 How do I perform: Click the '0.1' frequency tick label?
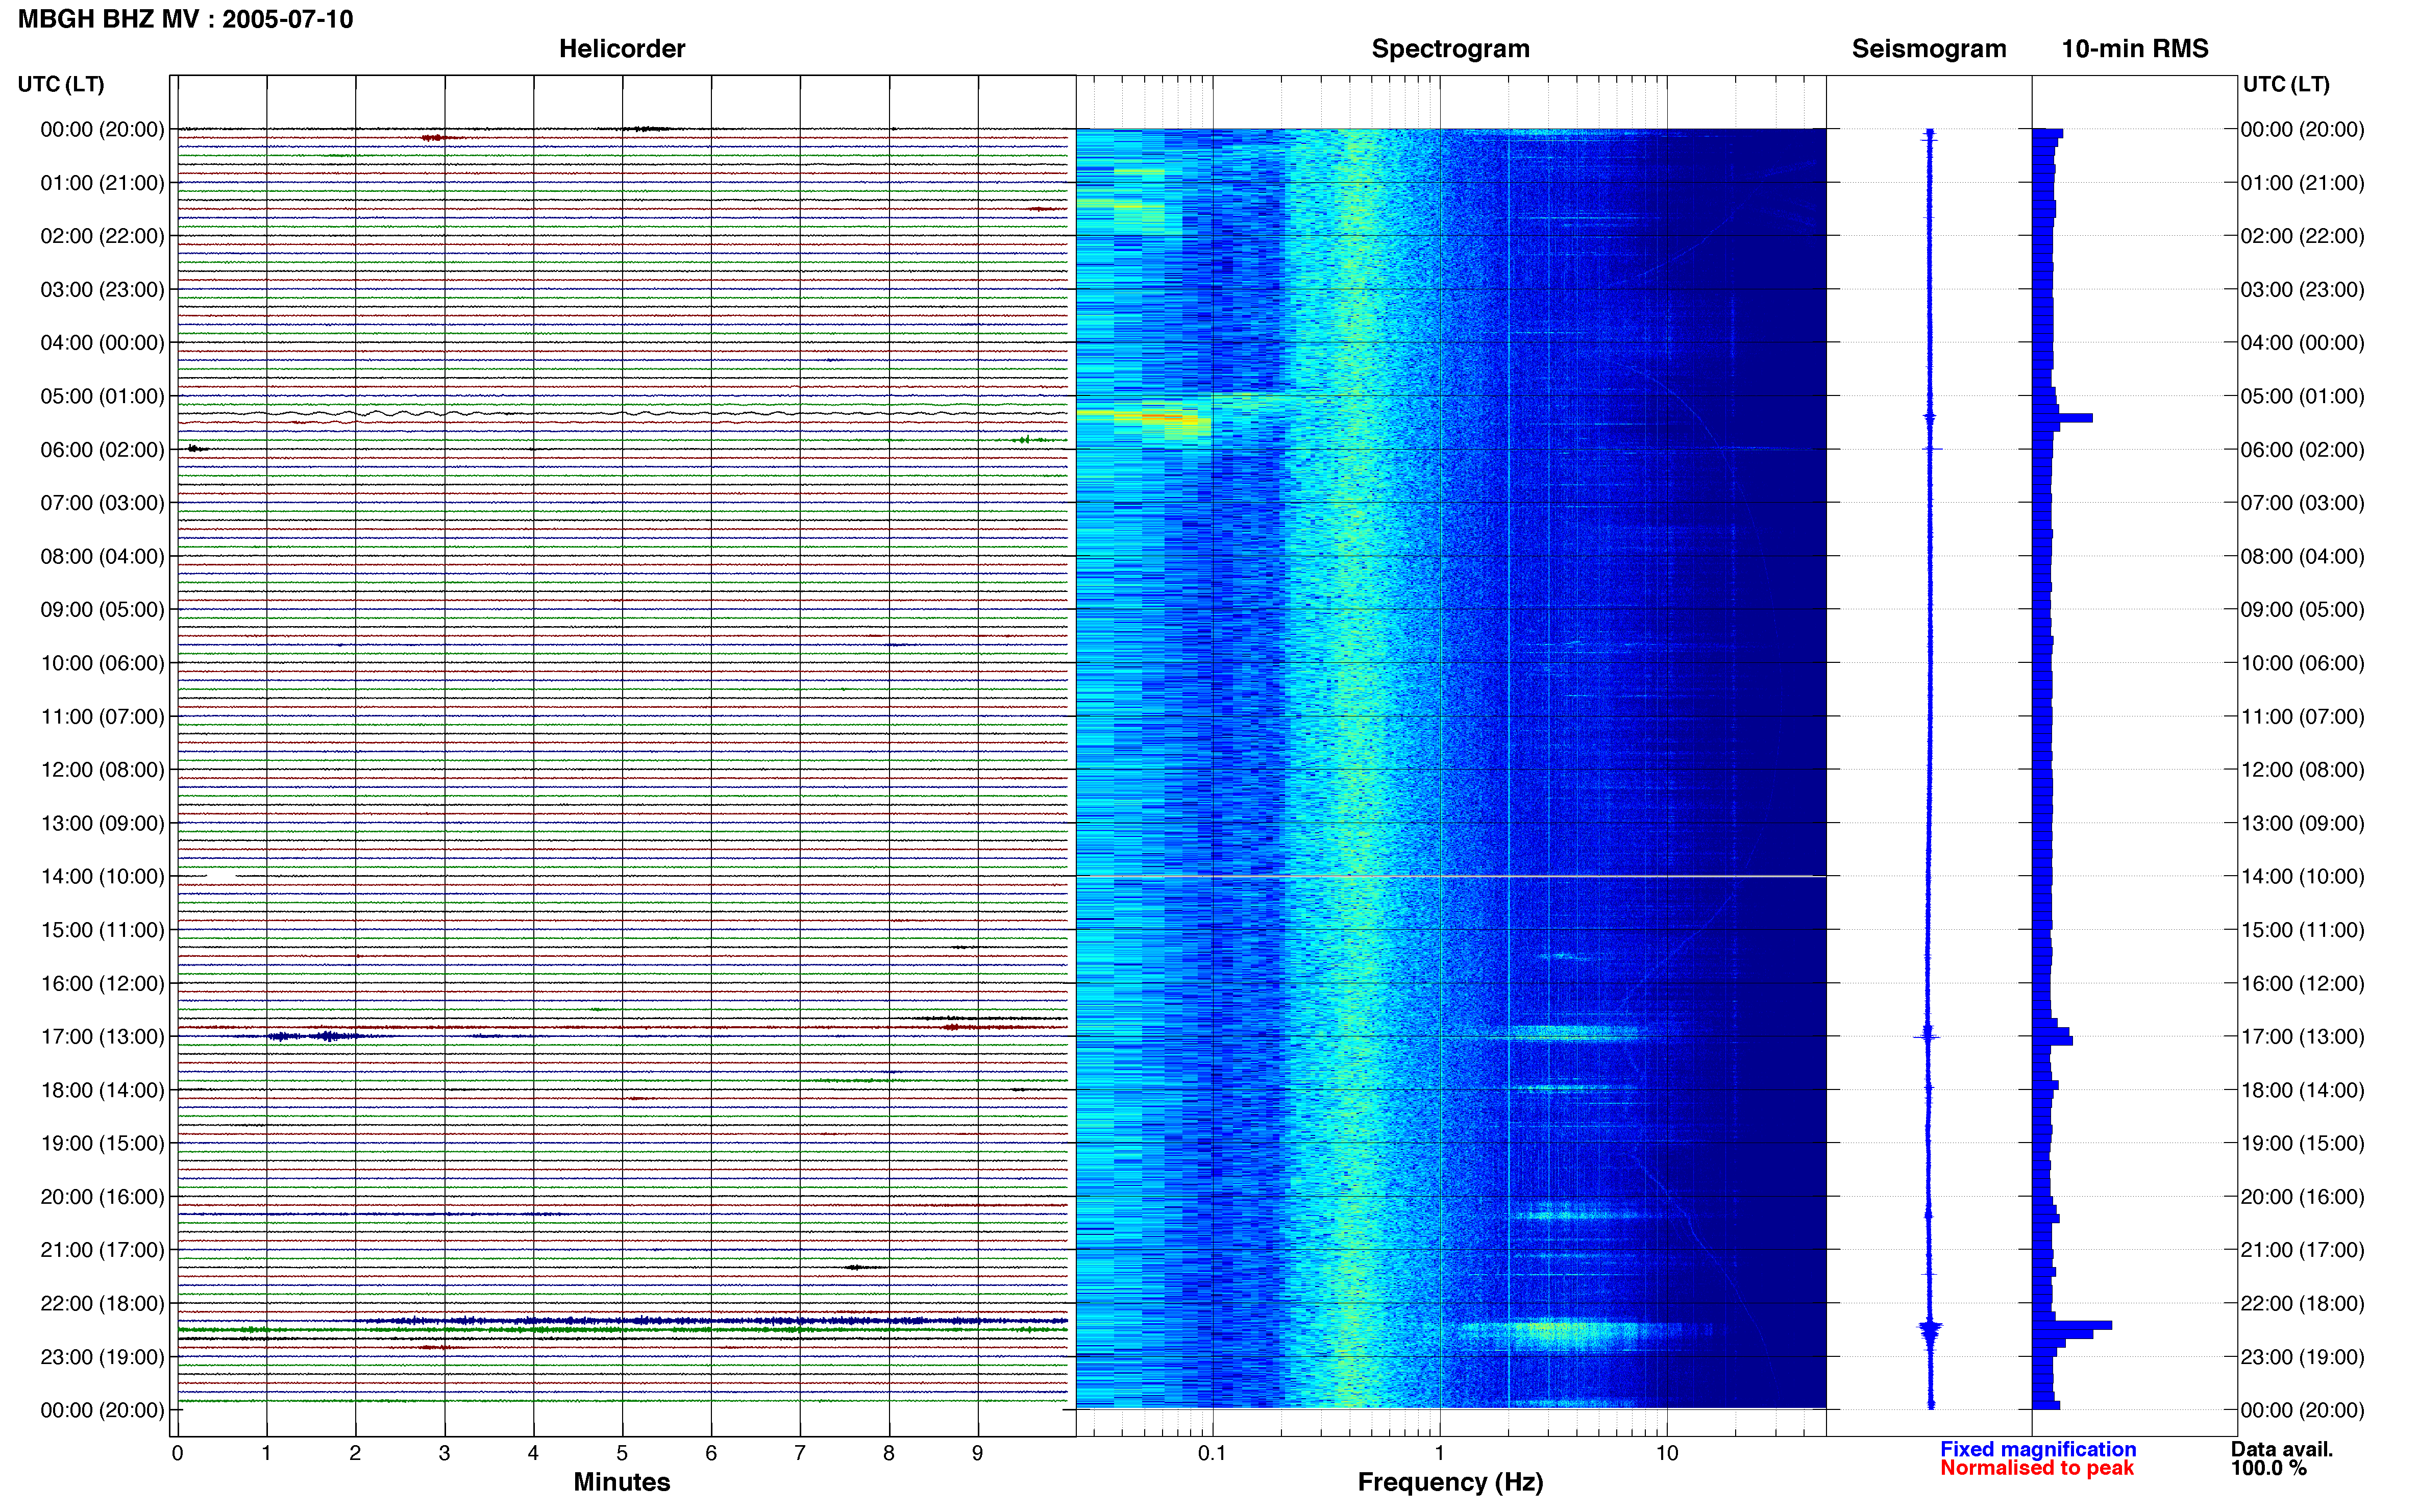pos(1212,1453)
